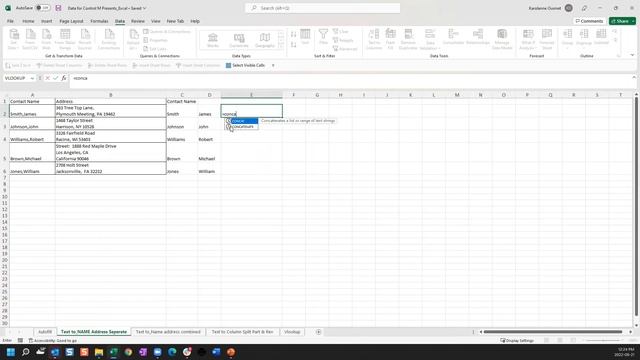Viewport: 640px width, 360px height.
Task: Cancel formula entry with X icon
Action: (47, 78)
